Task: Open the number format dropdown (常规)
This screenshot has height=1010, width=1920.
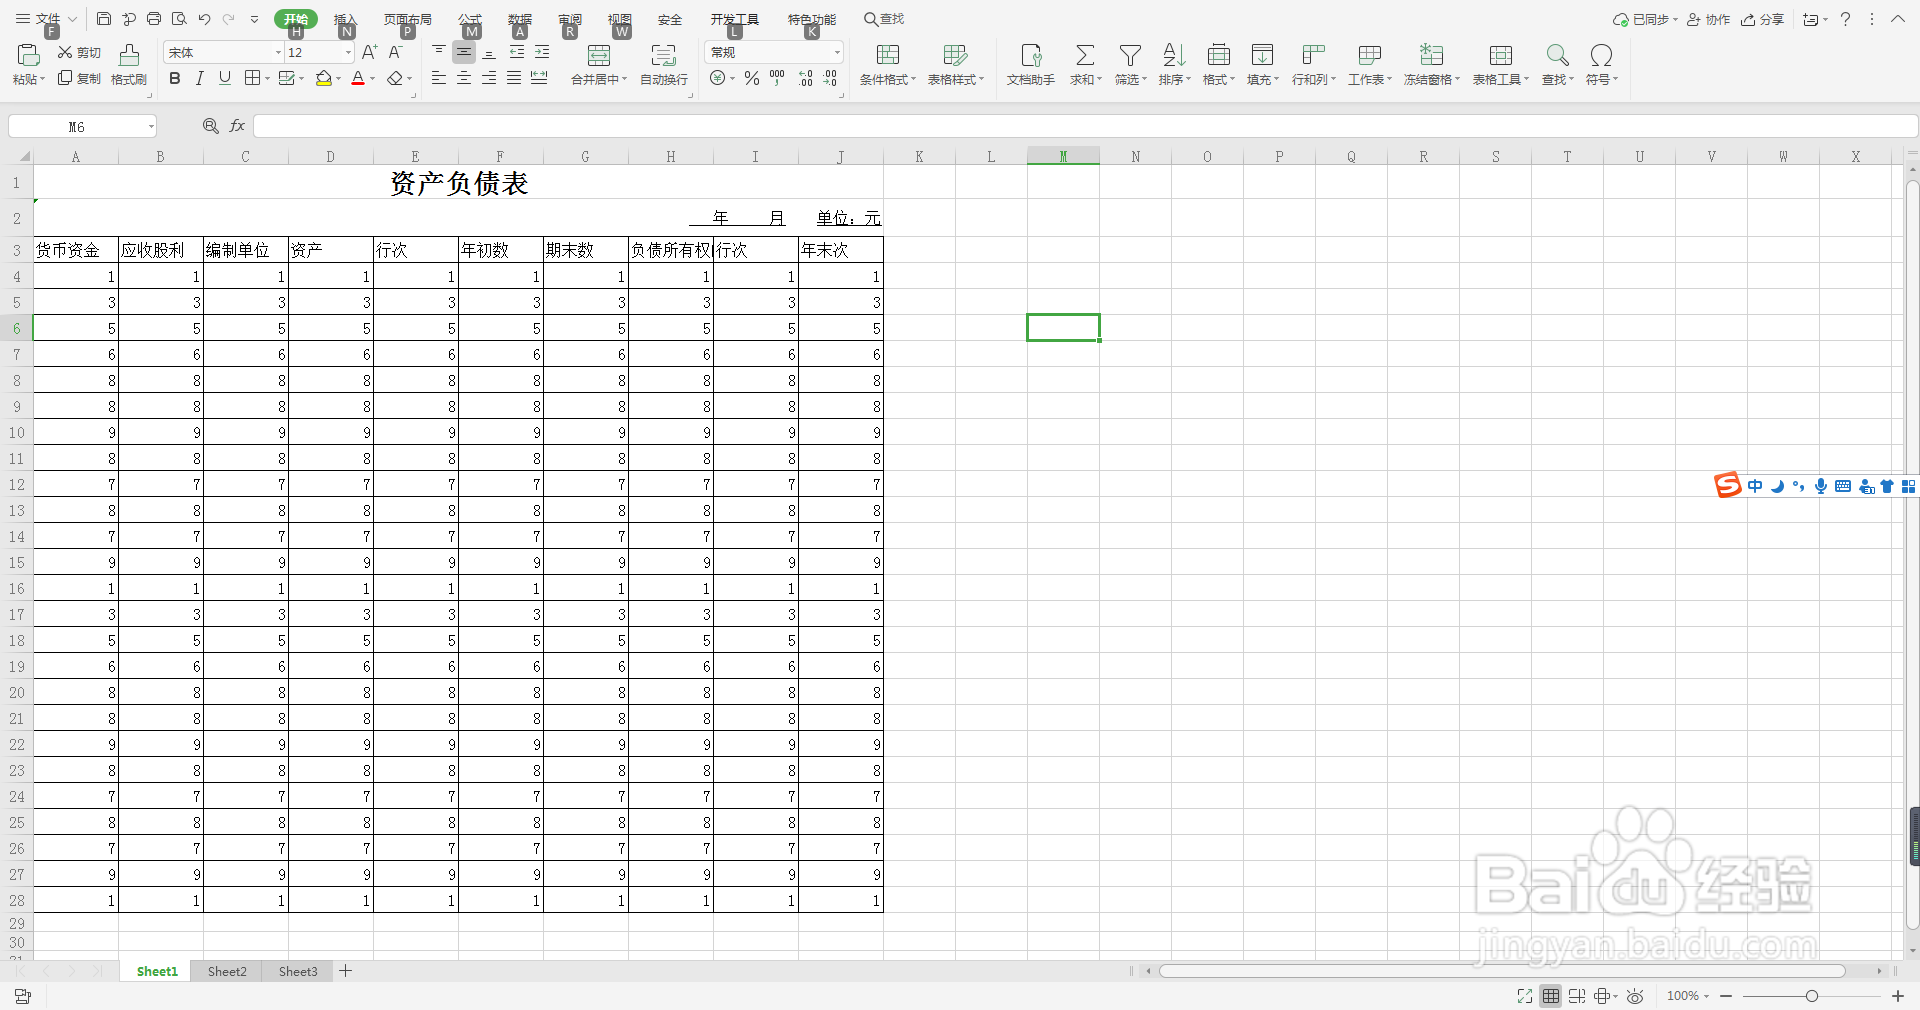Action: 837,52
